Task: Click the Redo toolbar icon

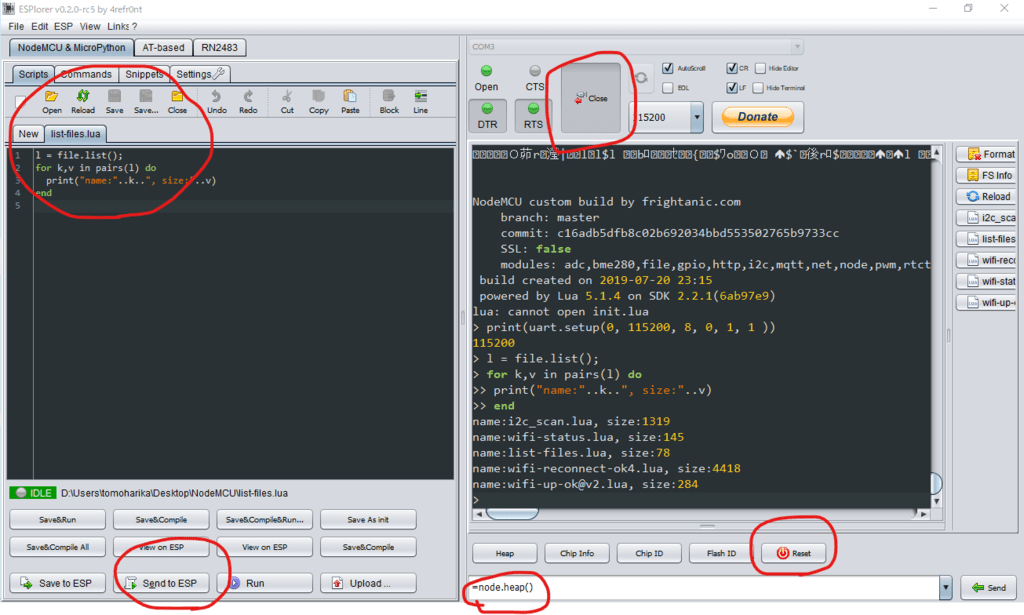Action: 249,101
